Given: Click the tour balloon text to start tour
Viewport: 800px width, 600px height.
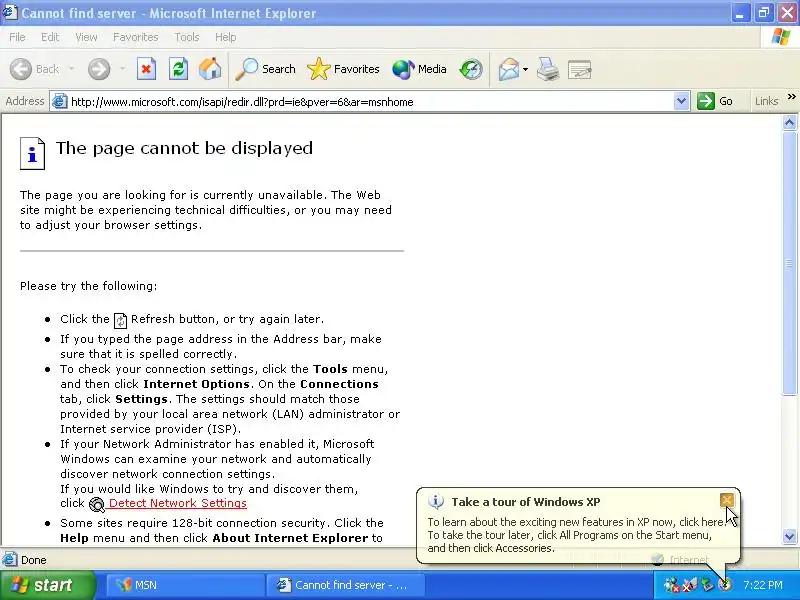Looking at the screenshot, I should click(x=576, y=535).
